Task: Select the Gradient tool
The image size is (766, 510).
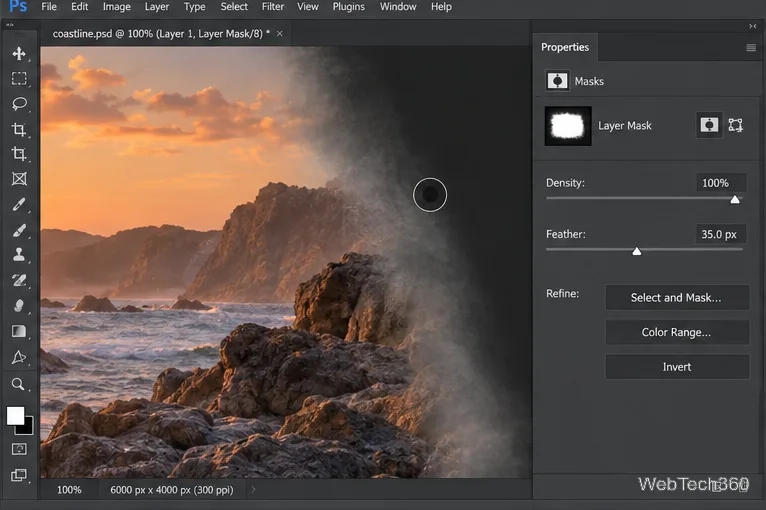Action: [x=19, y=331]
